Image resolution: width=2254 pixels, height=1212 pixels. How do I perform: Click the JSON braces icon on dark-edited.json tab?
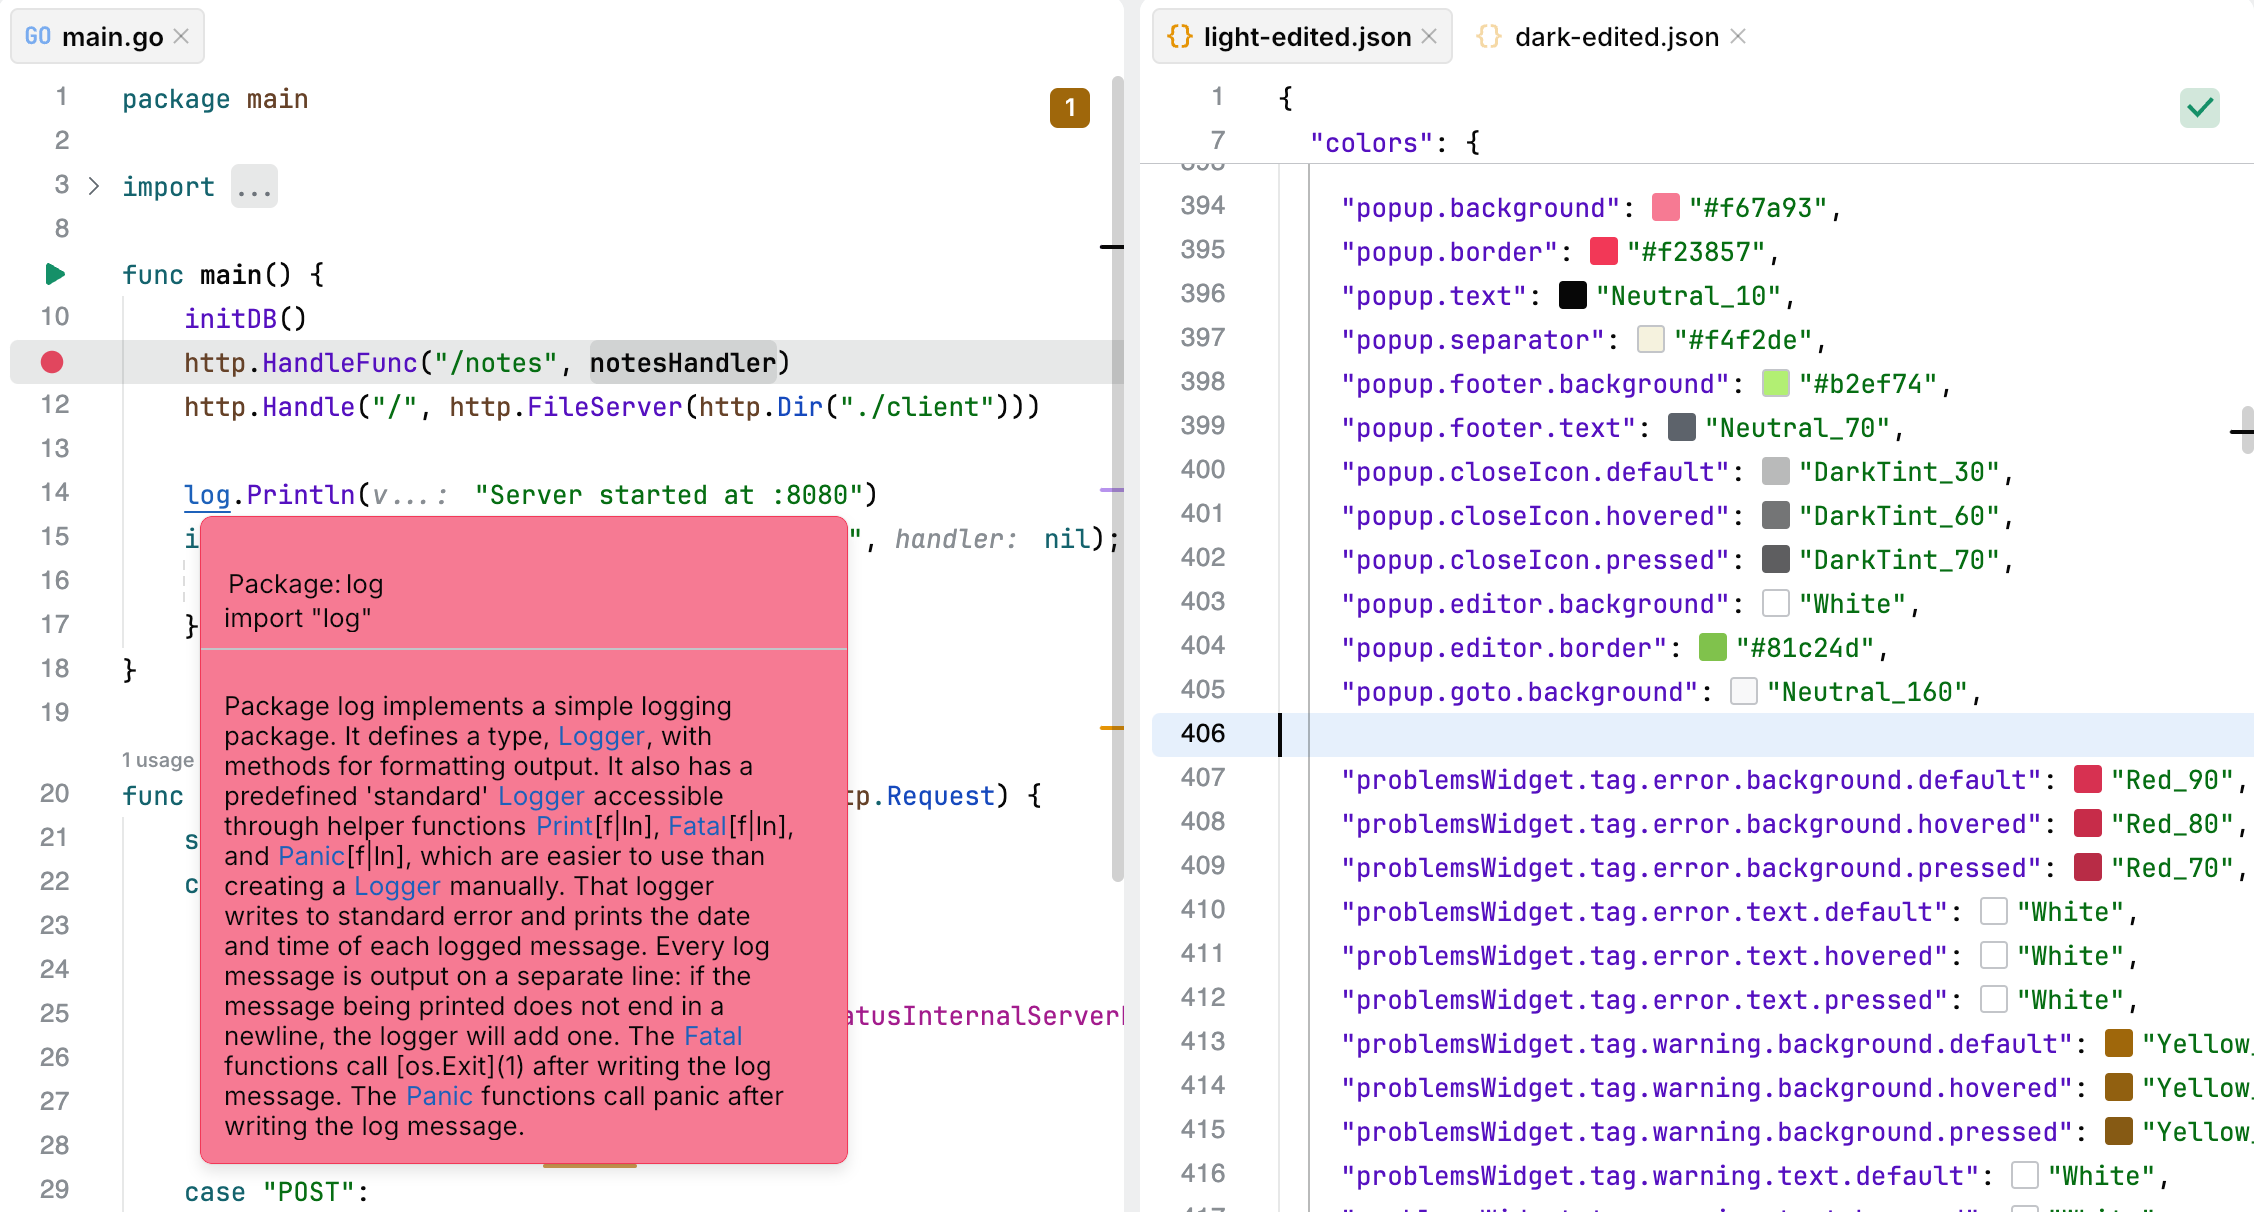pos(1489,36)
